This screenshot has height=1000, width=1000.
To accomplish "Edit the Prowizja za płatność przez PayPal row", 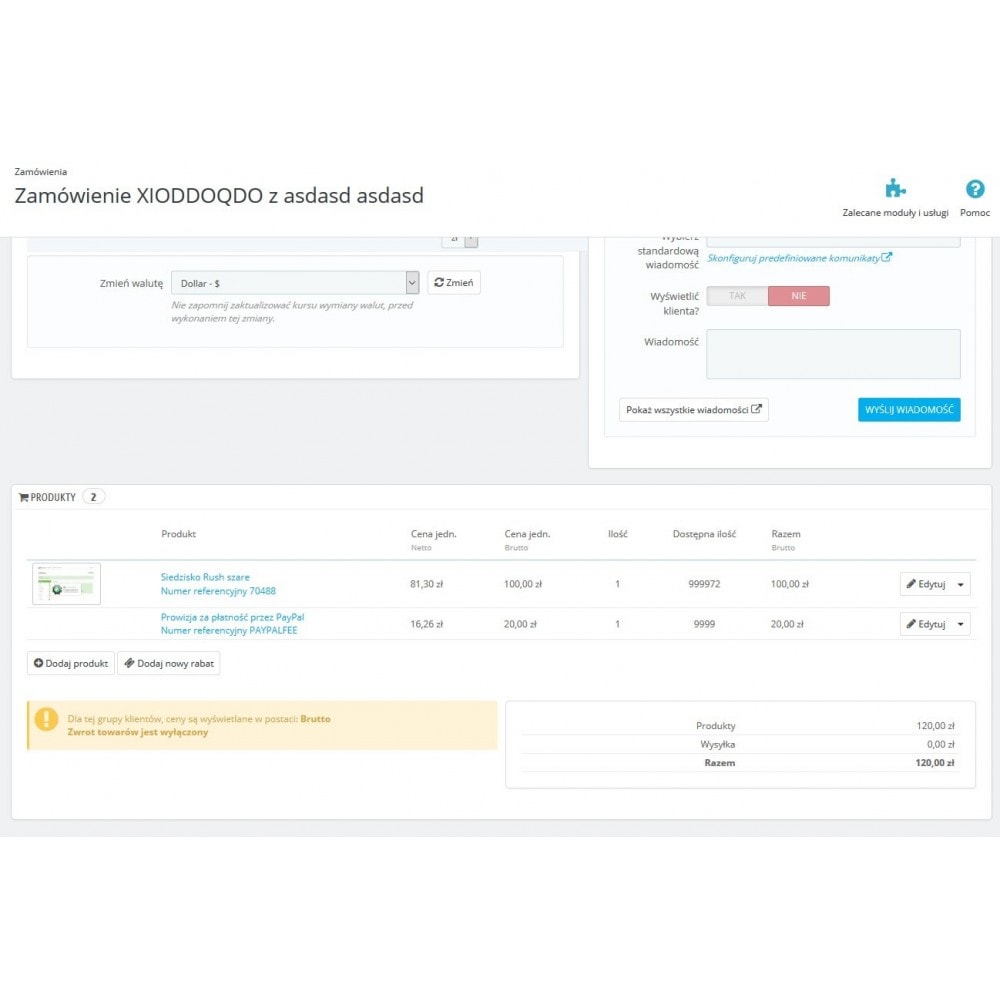I will click(x=926, y=624).
